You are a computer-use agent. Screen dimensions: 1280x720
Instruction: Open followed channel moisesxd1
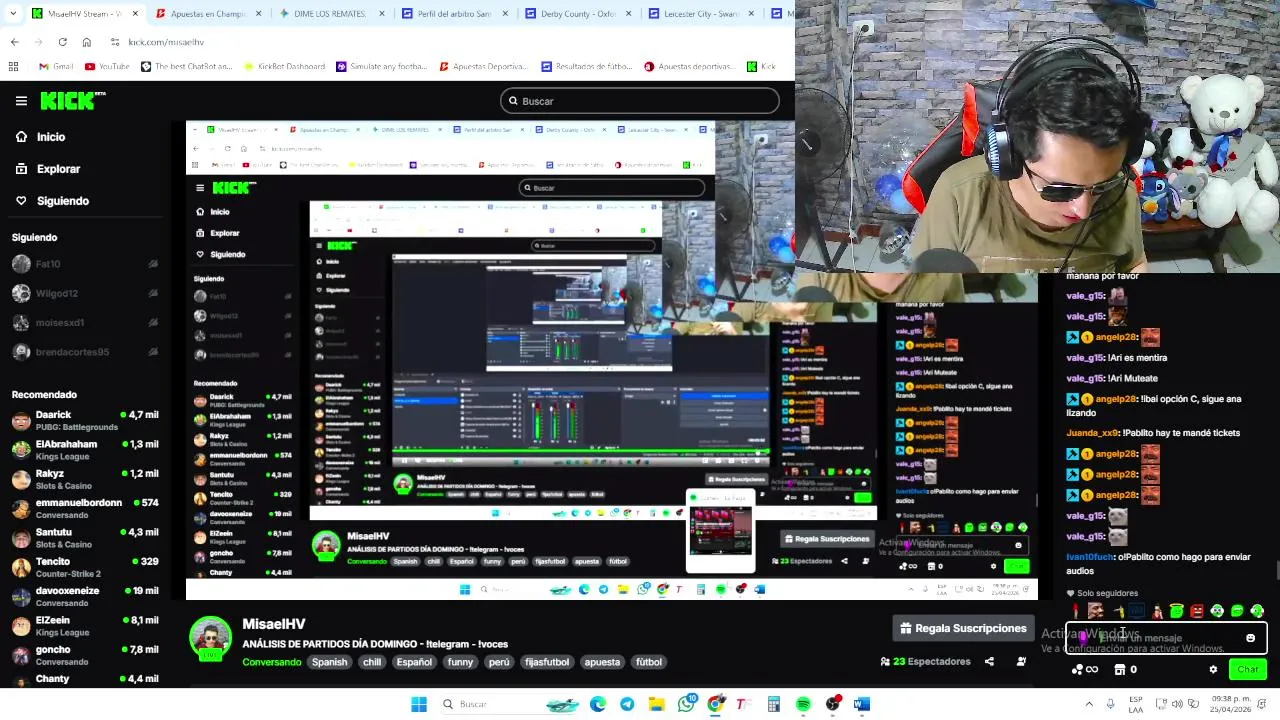85,322
